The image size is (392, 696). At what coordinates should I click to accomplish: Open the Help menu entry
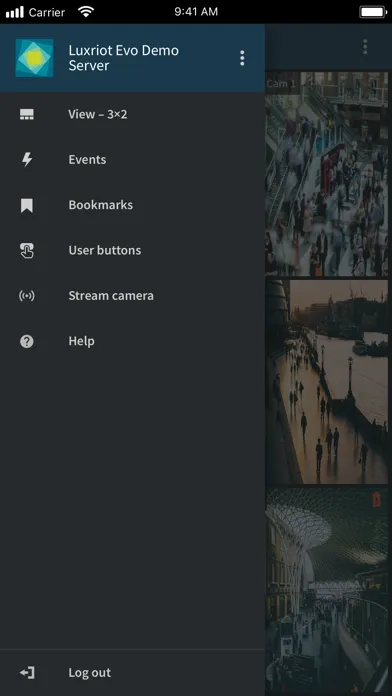[132, 341]
